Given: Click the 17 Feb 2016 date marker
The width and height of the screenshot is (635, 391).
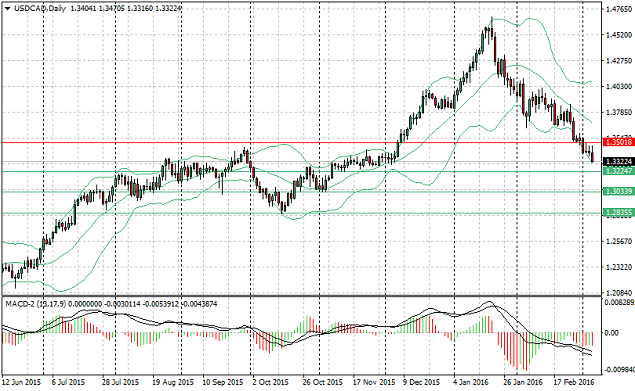Looking at the screenshot, I should 573,382.
